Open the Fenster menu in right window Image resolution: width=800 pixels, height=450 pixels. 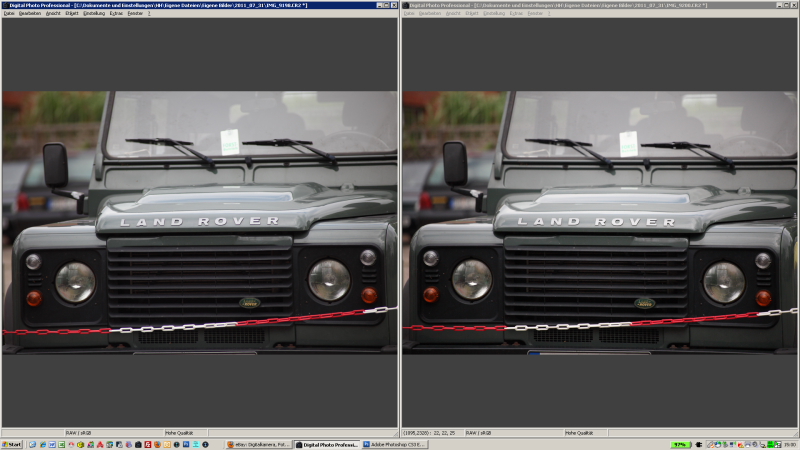point(535,13)
